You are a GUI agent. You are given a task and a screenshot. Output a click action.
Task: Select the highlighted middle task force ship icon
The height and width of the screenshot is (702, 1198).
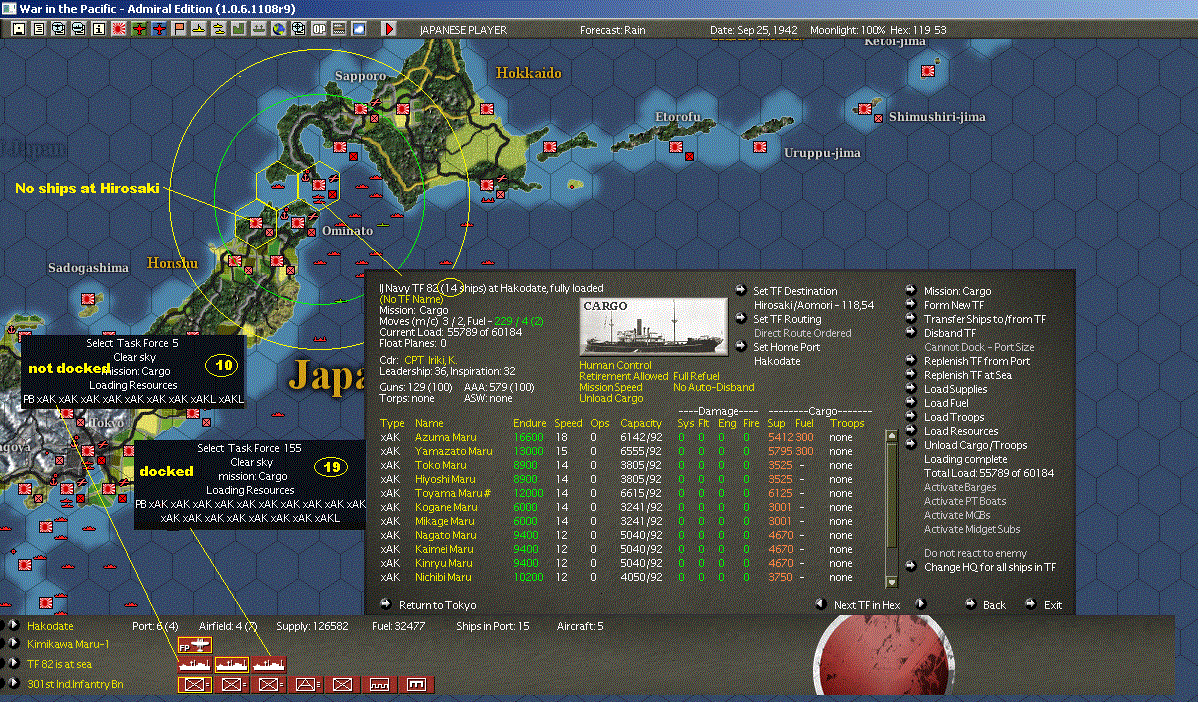232,665
